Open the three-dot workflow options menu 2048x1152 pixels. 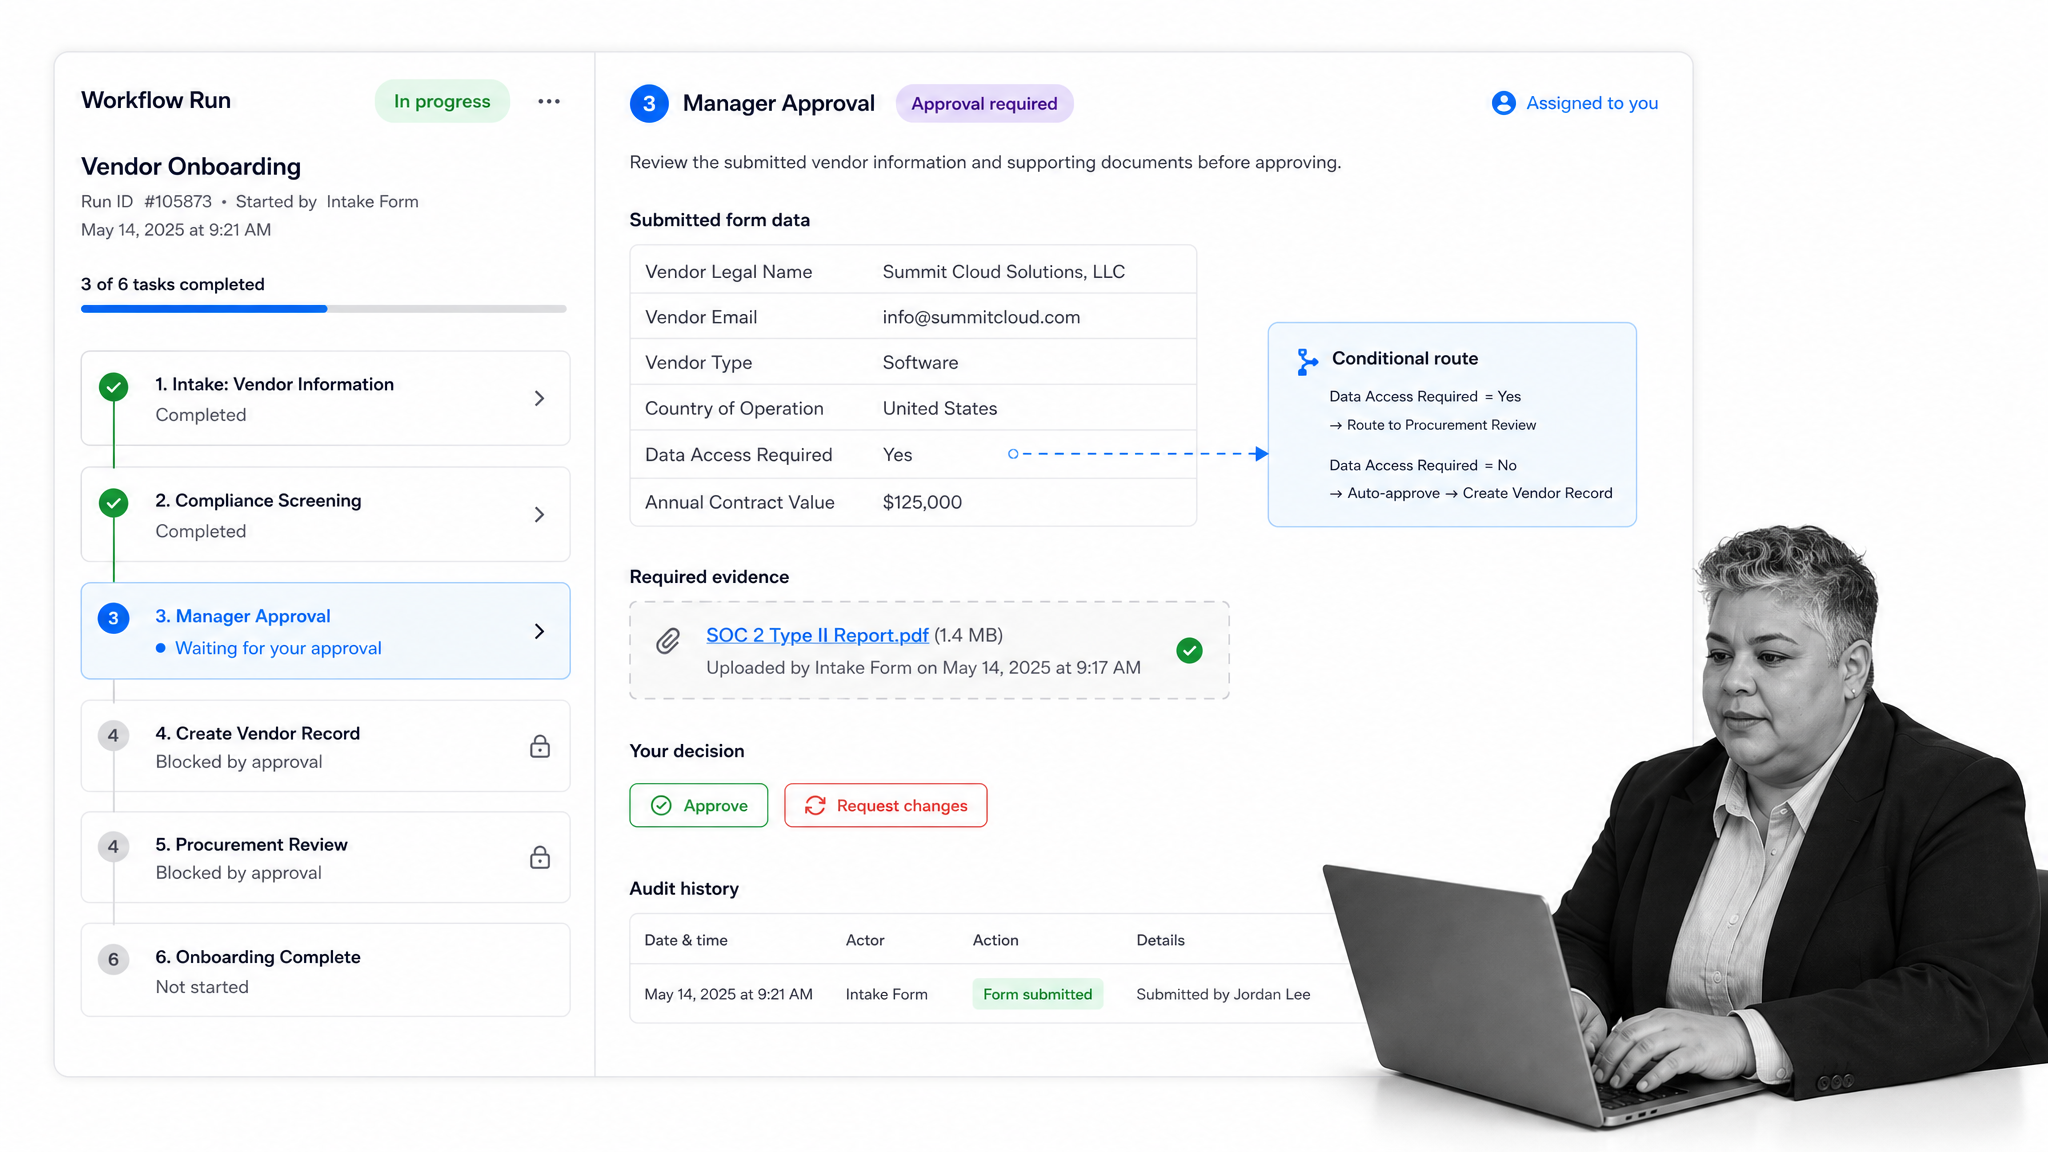548,101
